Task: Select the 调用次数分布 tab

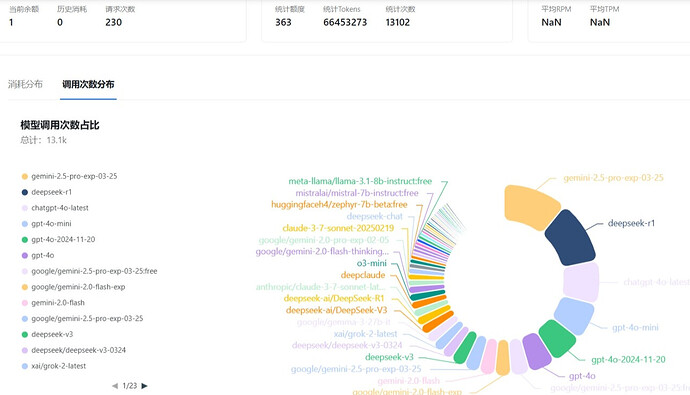Action: (88, 84)
